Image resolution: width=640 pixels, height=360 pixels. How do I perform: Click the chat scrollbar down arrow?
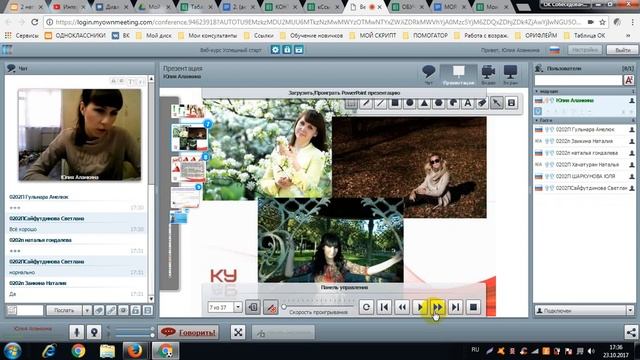pos(151,299)
